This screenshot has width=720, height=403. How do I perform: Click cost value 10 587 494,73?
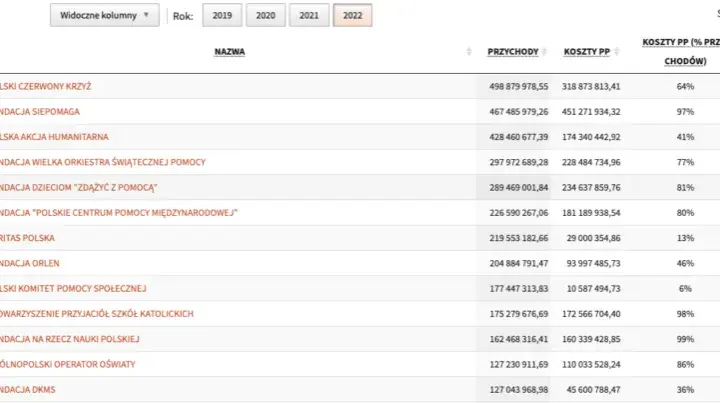point(593,288)
